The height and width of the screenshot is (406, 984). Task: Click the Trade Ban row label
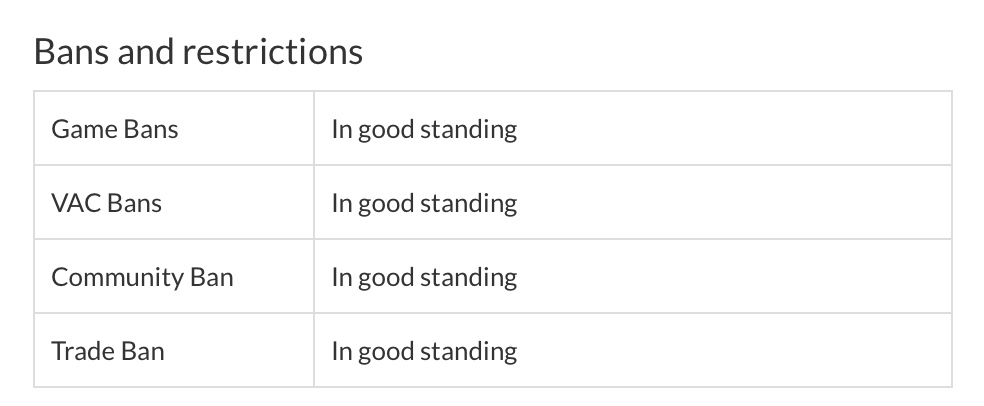[x=108, y=351]
